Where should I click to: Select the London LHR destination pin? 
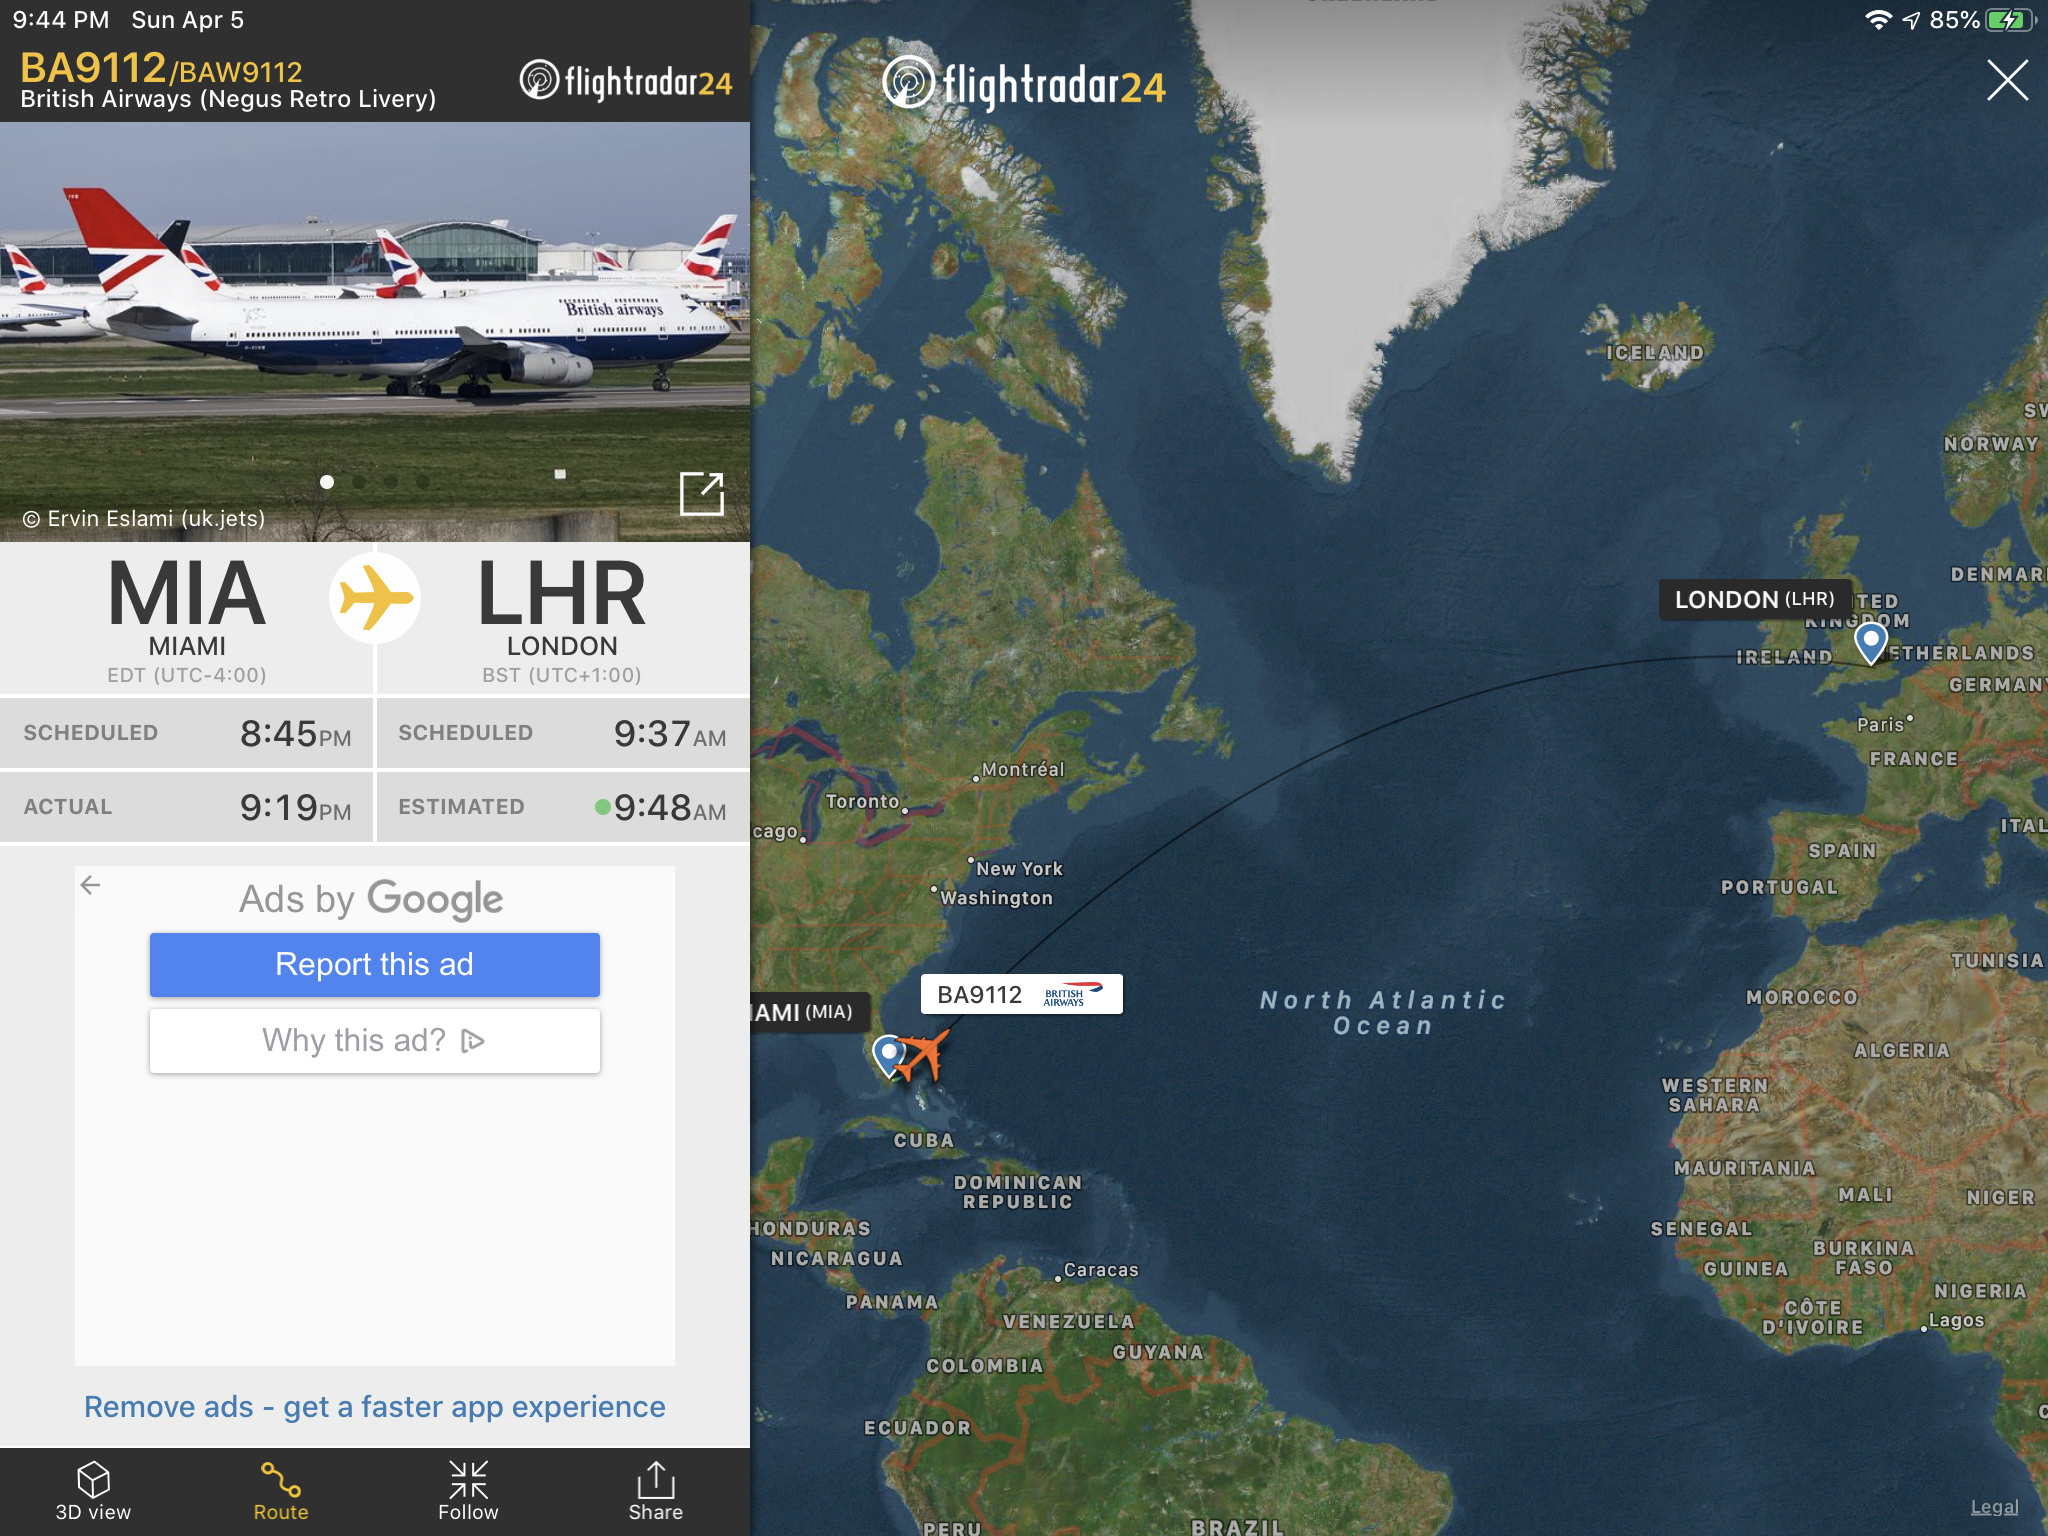(x=1870, y=642)
